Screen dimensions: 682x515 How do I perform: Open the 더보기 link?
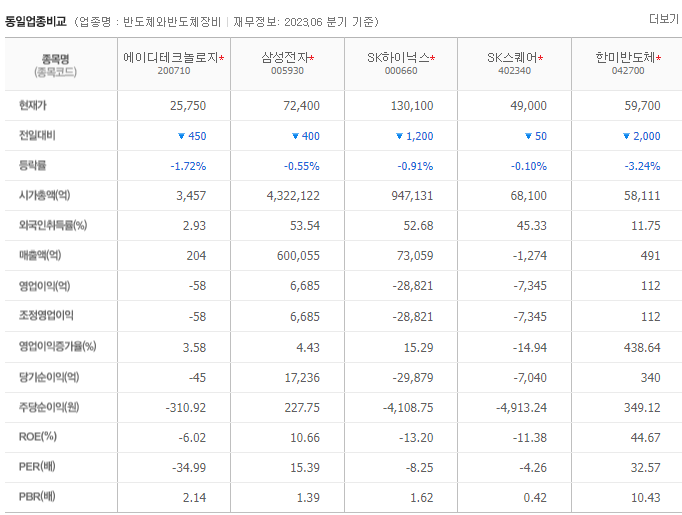point(664,19)
